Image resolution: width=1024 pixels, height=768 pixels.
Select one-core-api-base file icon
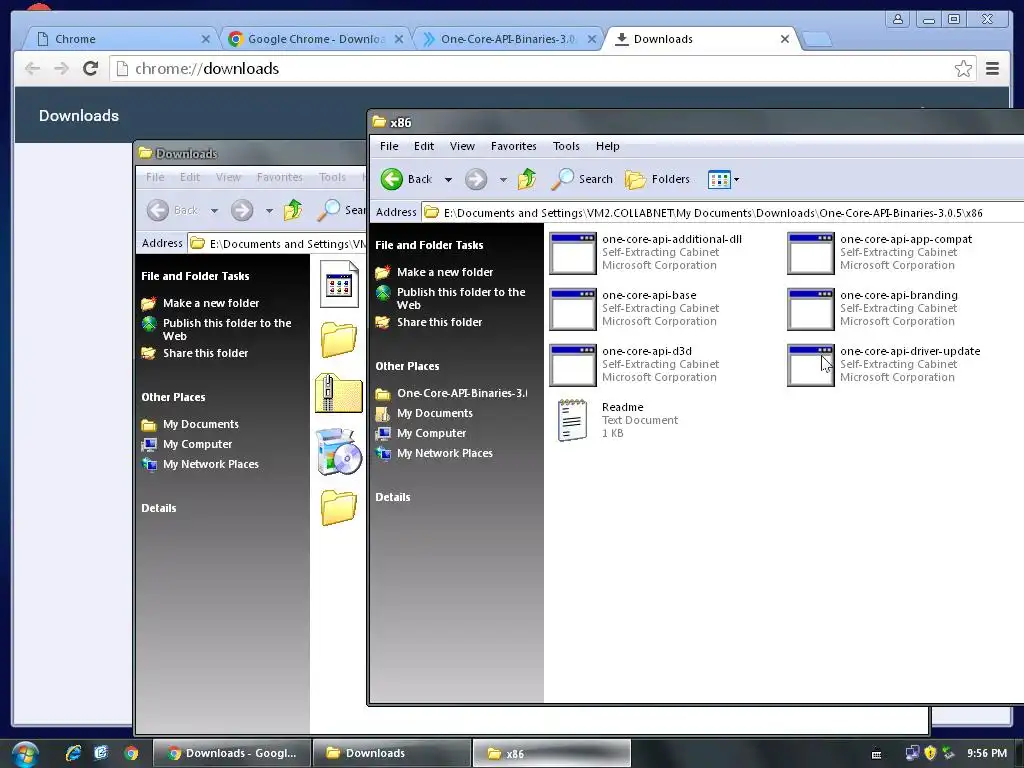pos(573,310)
